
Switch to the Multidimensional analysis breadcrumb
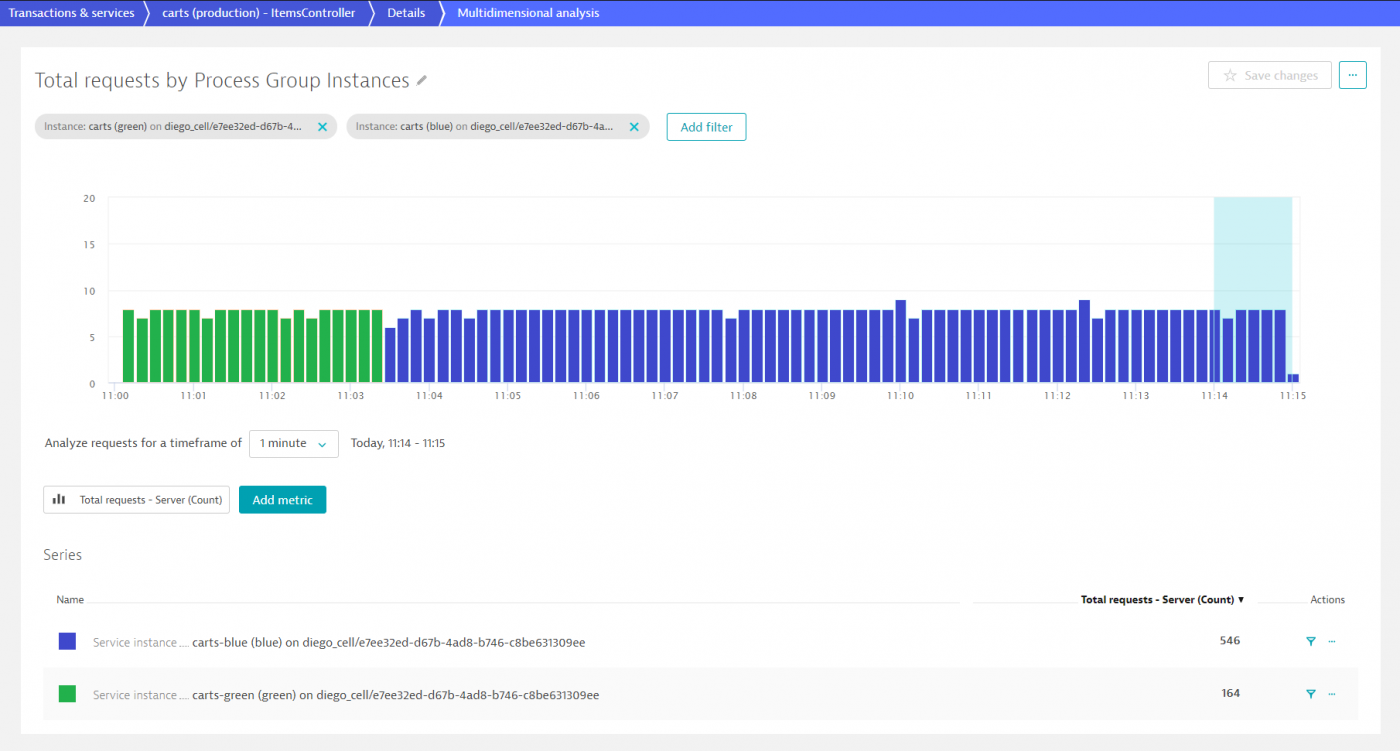[x=528, y=12]
